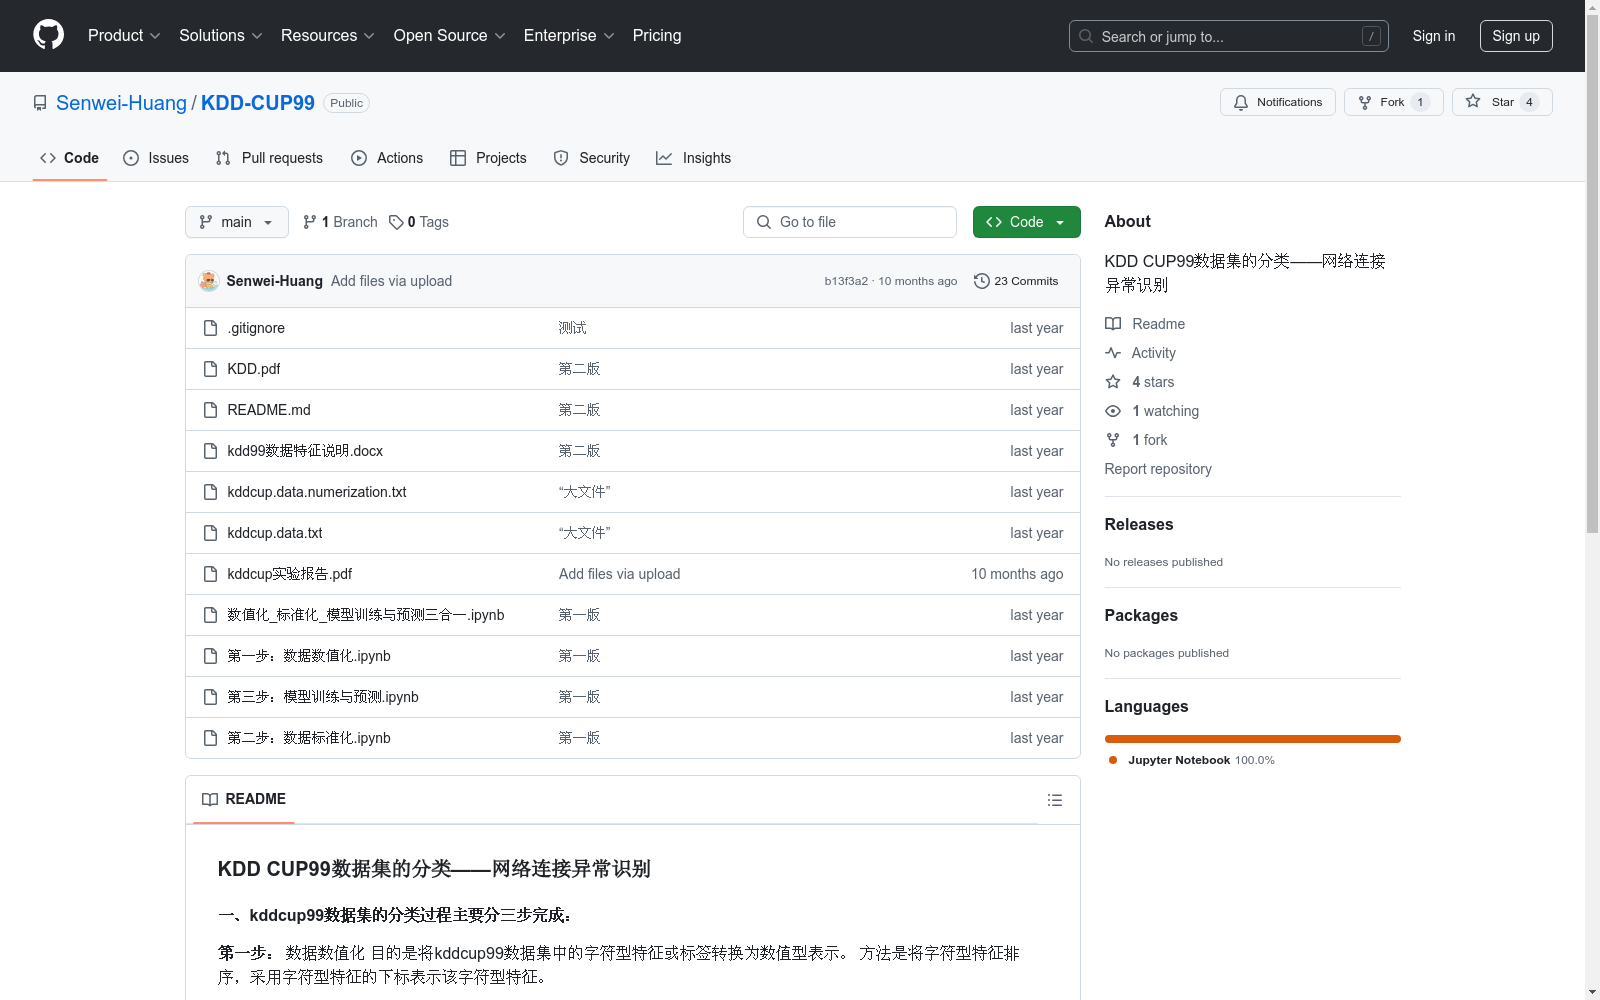Switch to the Issues tab
This screenshot has height=1000, width=1600.
156,158
